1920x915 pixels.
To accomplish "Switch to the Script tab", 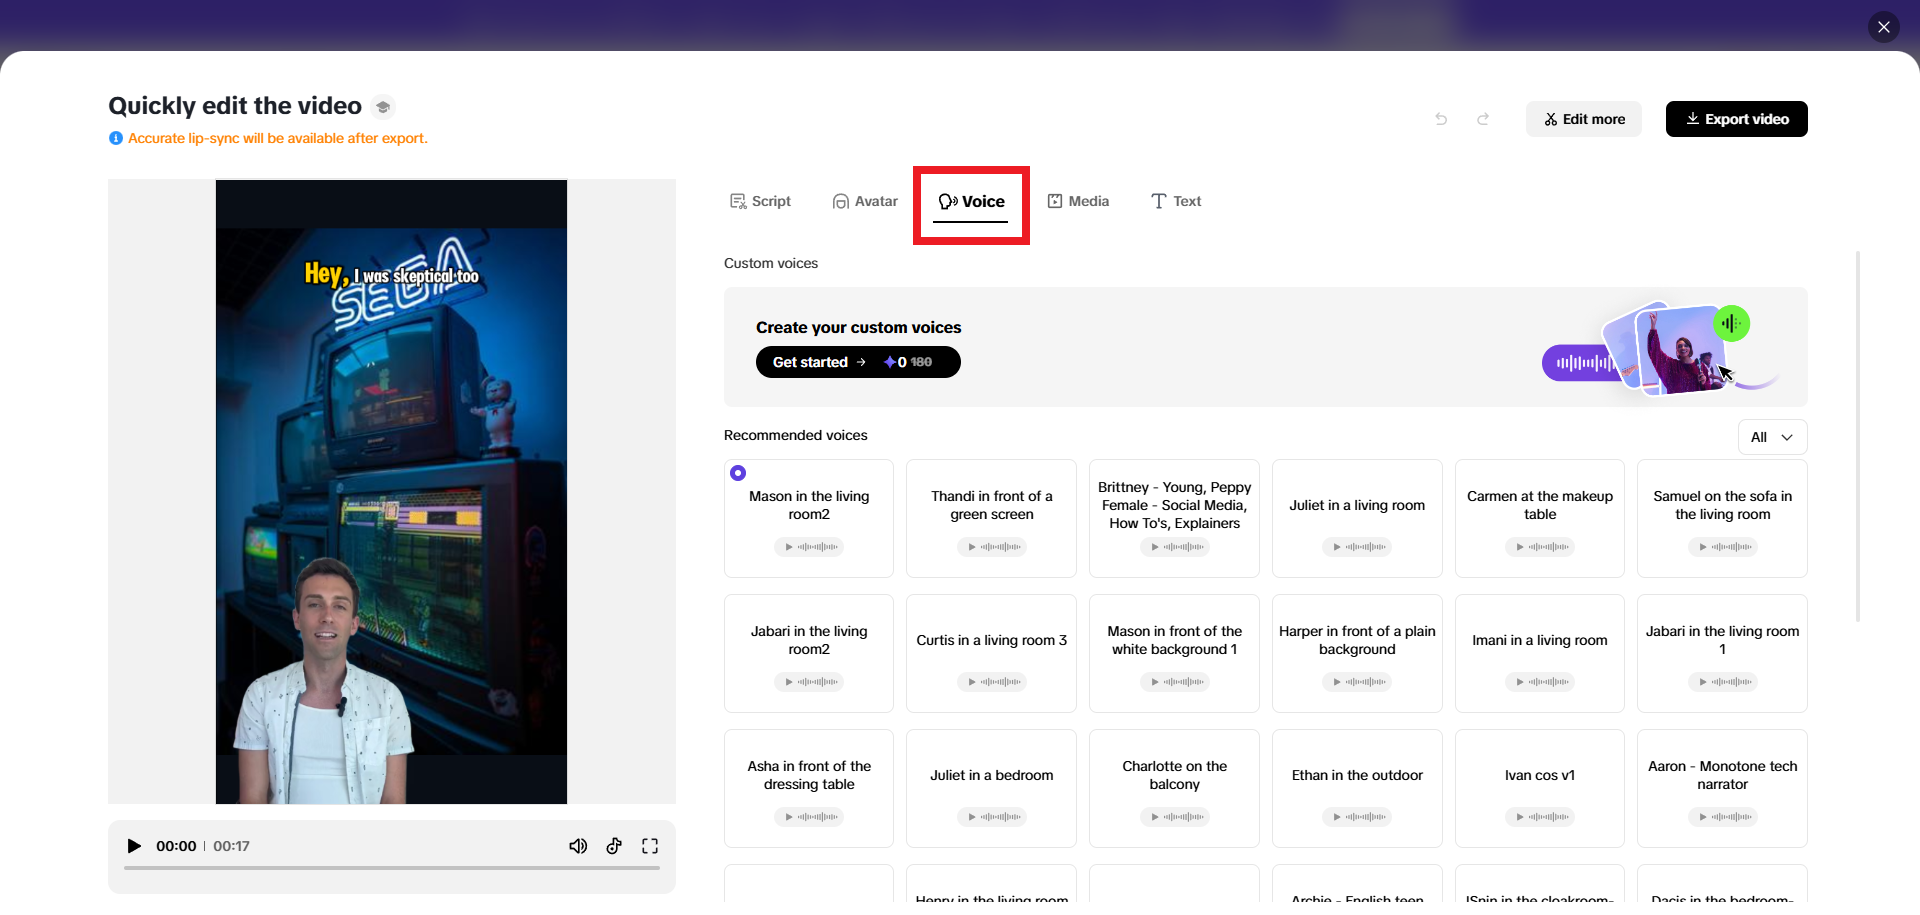I will pyautogui.click(x=760, y=201).
